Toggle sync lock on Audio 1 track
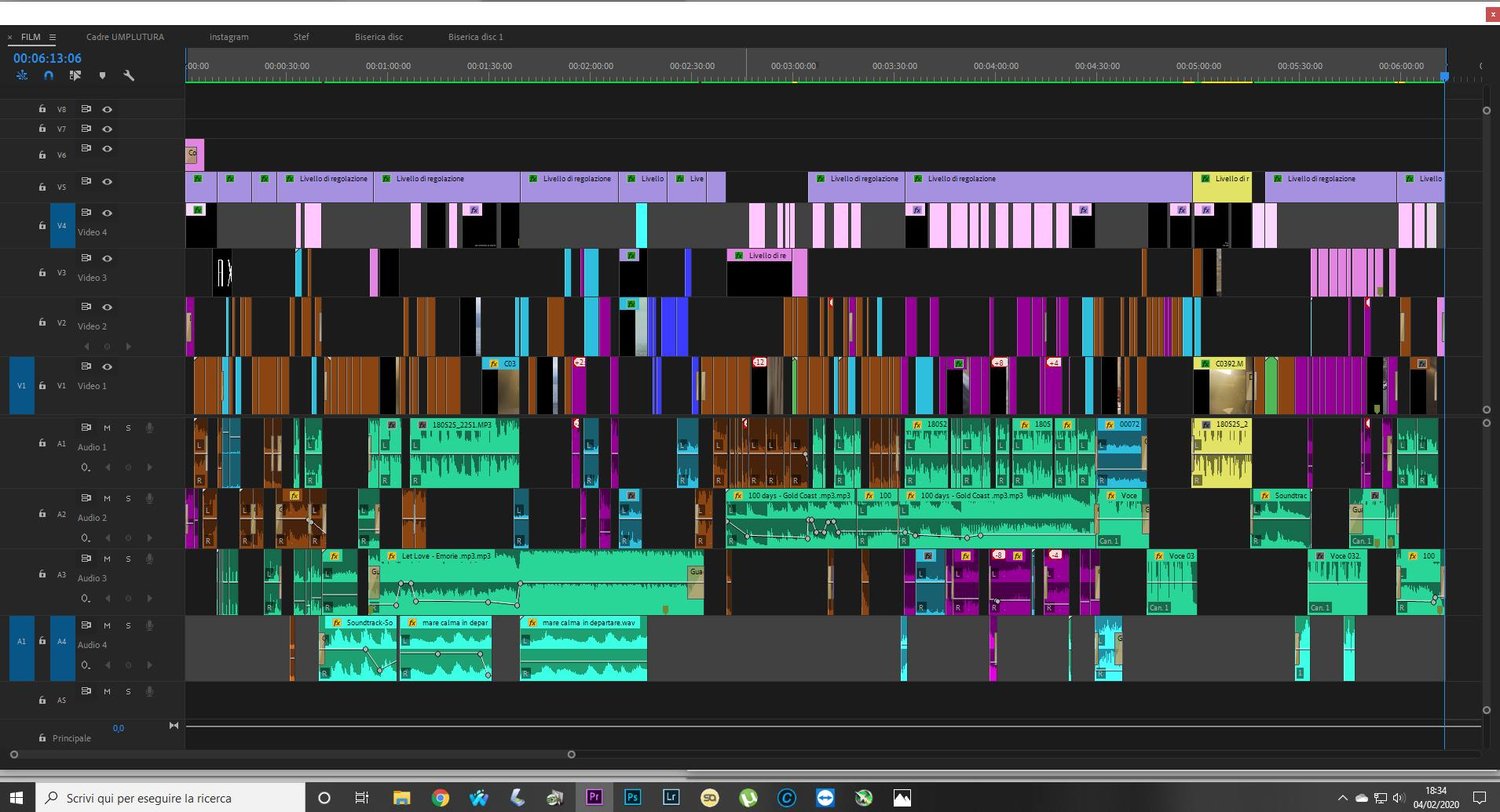Viewport: 1500px width, 812px height. coord(86,428)
